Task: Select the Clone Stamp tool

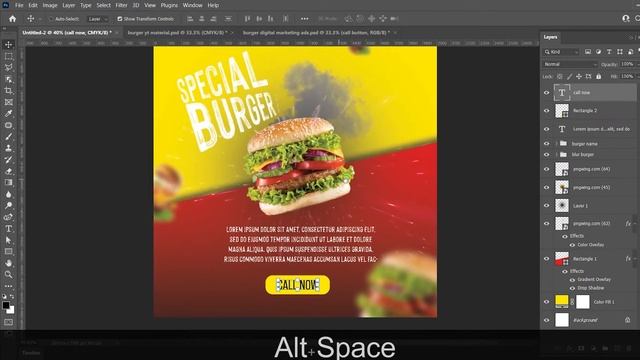Action: point(9,148)
